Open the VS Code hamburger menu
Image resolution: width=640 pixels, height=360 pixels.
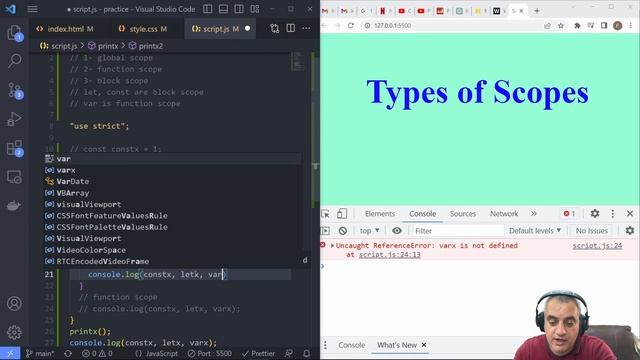[33, 9]
